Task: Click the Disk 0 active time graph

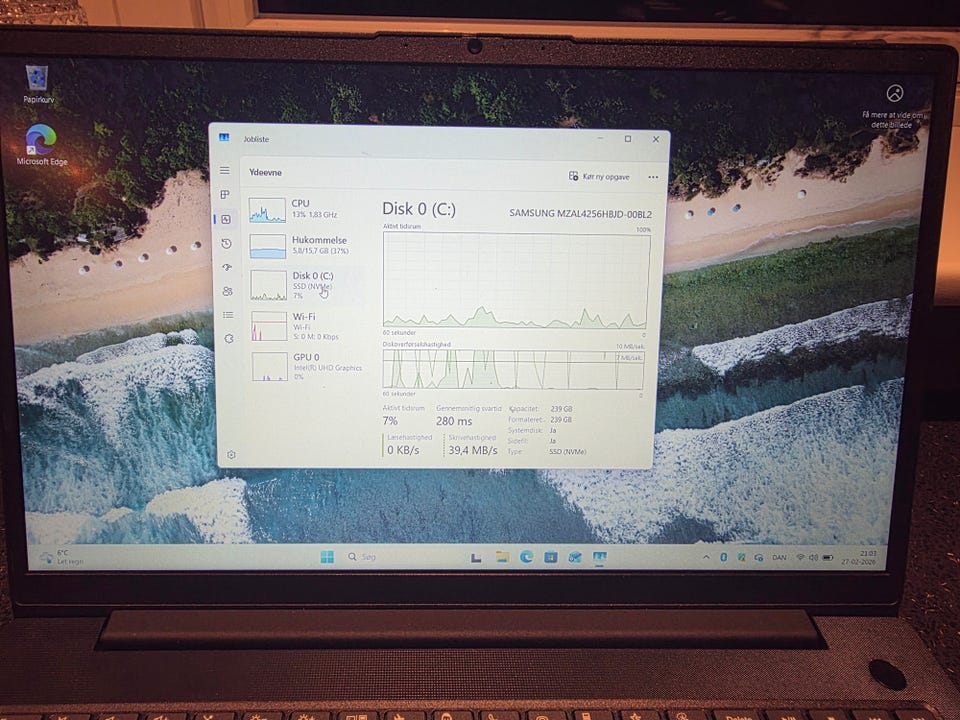Action: [517, 280]
